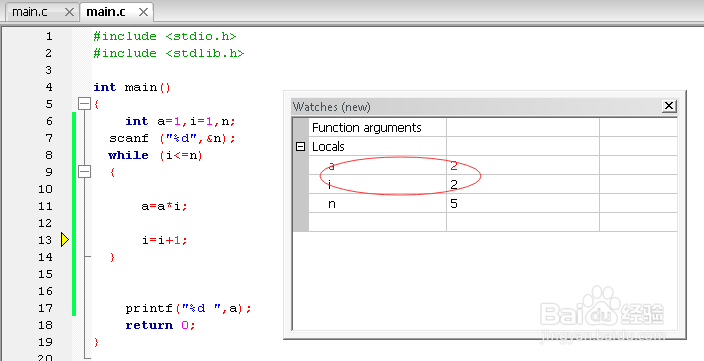Select variable a in the Watches list
This screenshot has width=704, height=361.
tap(332, 166)
